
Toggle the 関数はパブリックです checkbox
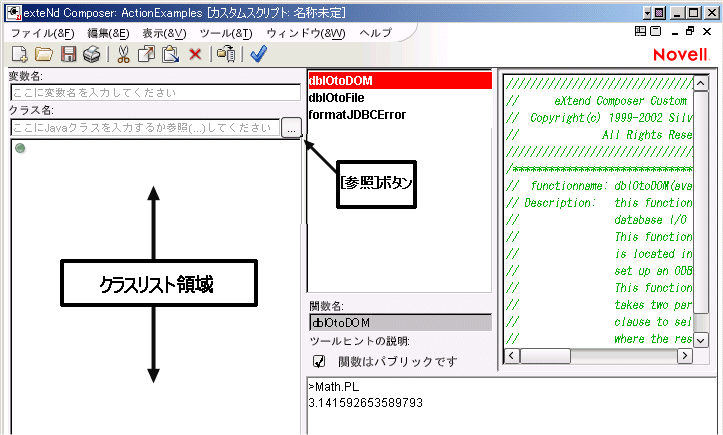click(319, 361)
